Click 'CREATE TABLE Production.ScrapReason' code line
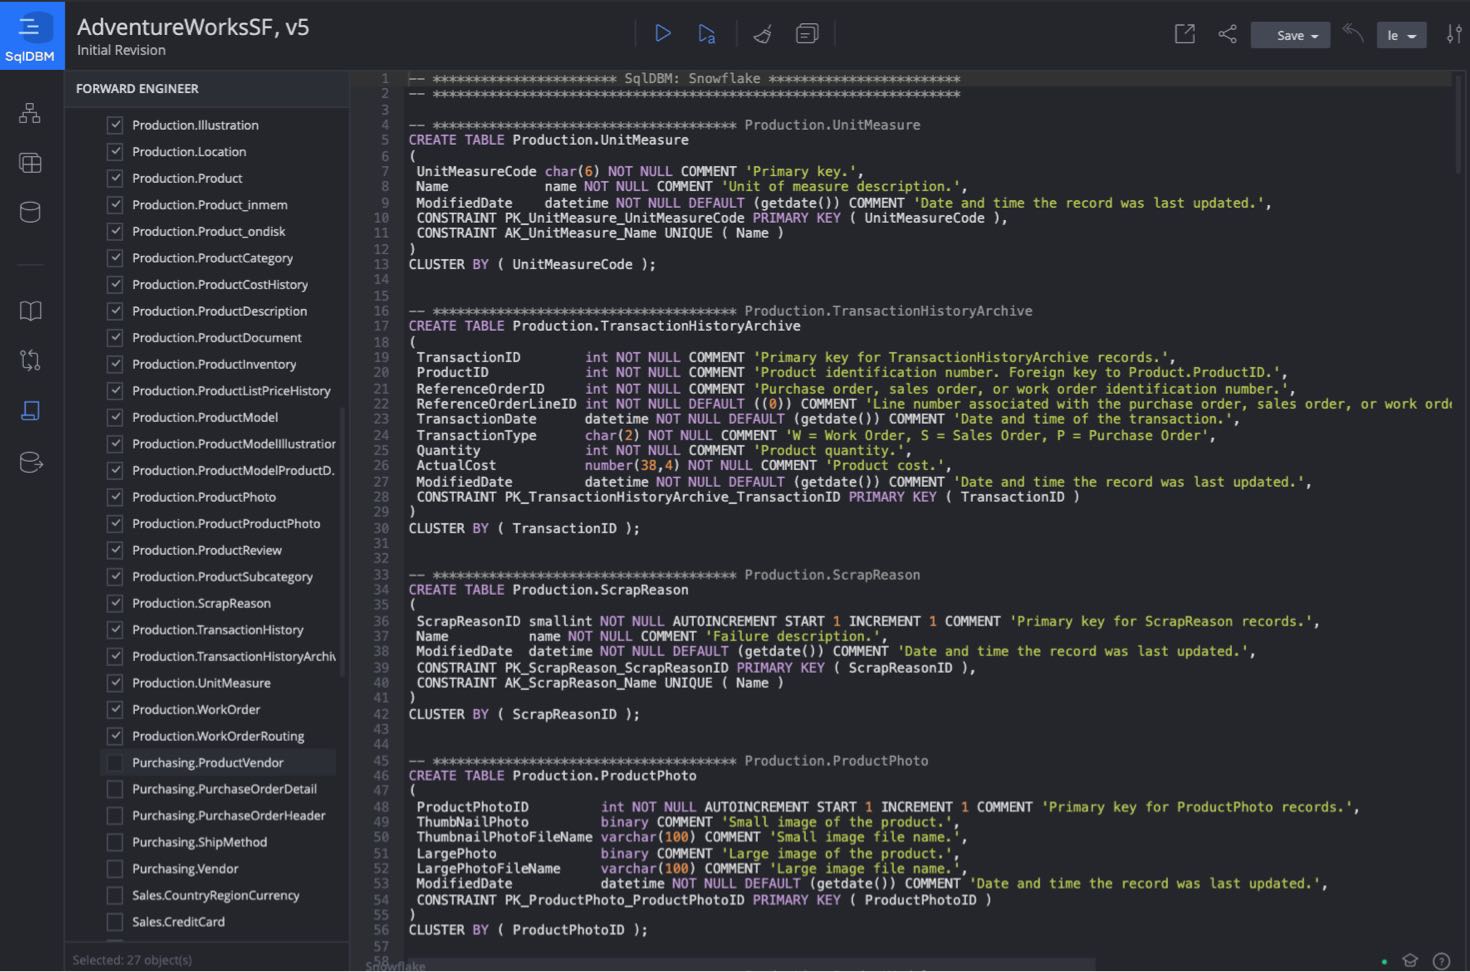The height and width of the screenshot is (972, 1470). point(548,590)
